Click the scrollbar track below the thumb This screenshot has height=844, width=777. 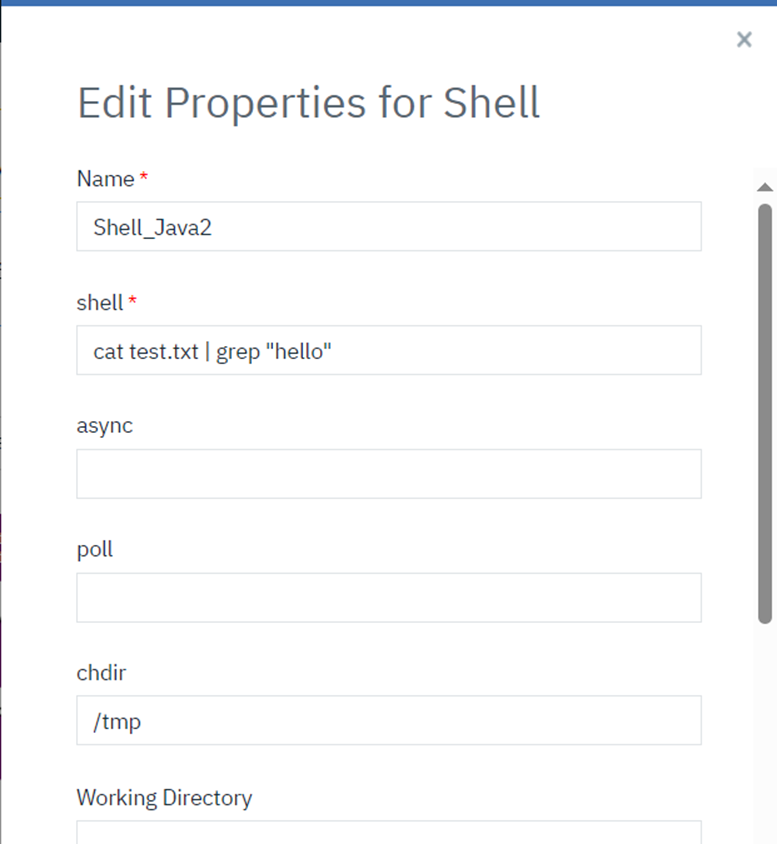[764, 700]
